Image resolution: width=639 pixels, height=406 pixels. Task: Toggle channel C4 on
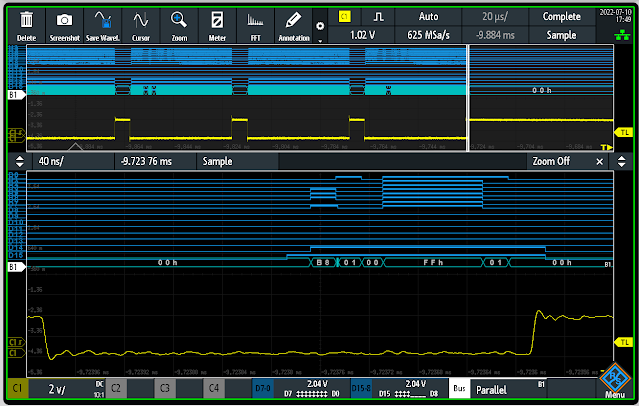213,389
